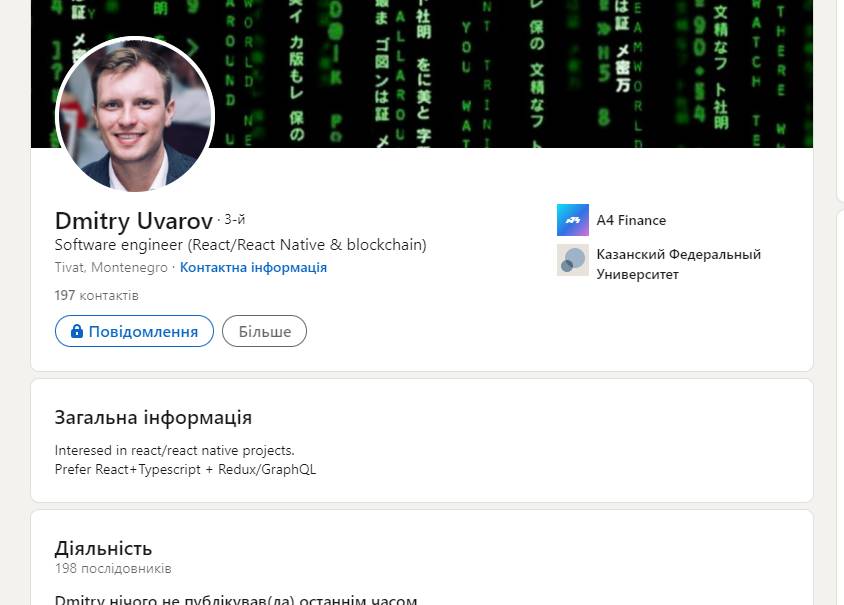Click the Казанский Федеральный Университет logo icon
The width and height of the screenshot is (844, 605).
point(573,260)
